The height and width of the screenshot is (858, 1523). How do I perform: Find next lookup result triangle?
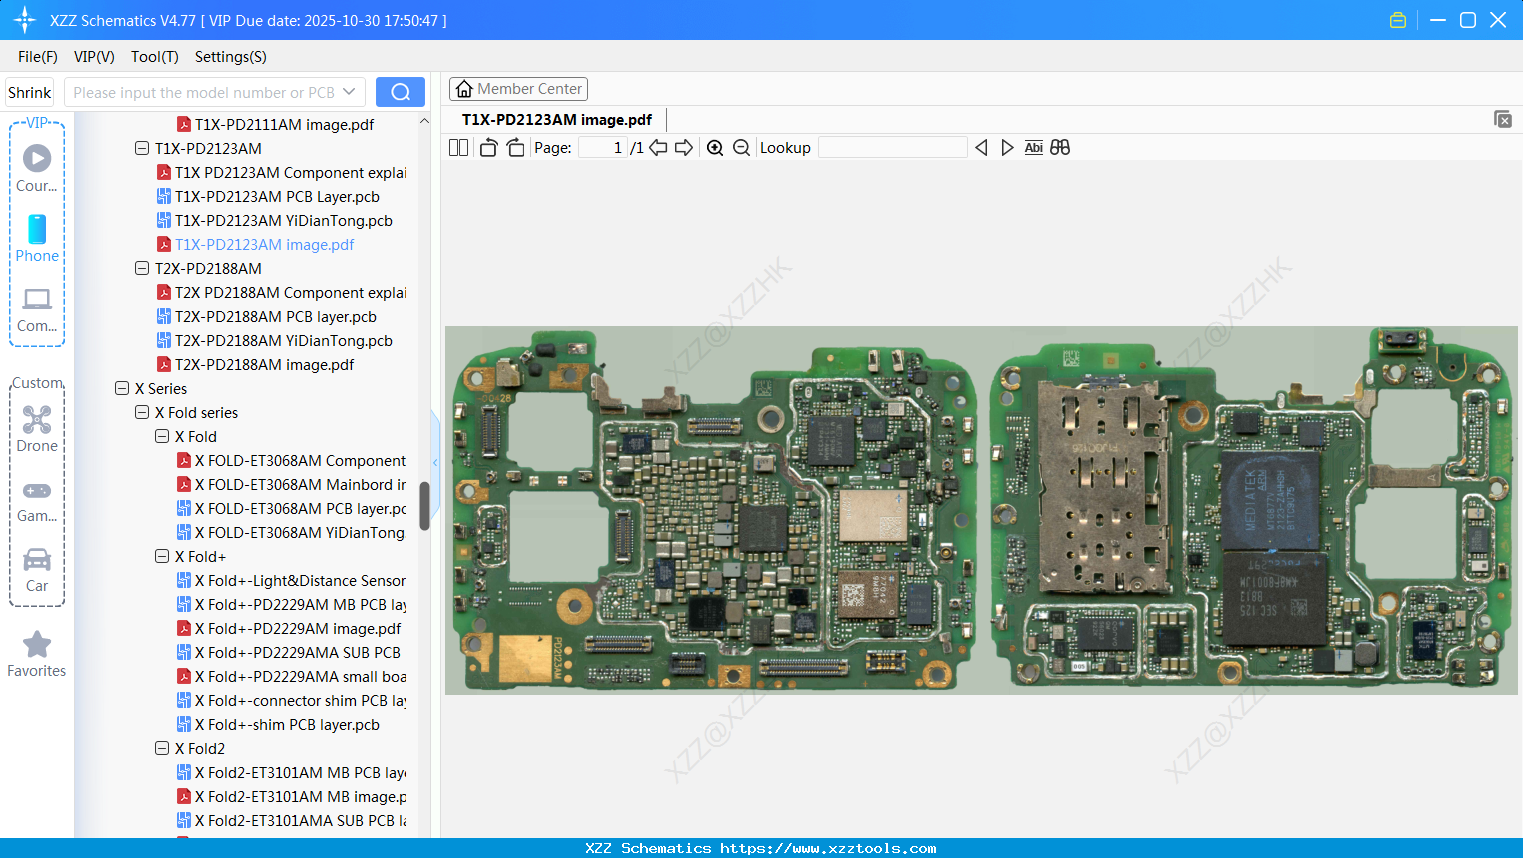point(1007,148)
